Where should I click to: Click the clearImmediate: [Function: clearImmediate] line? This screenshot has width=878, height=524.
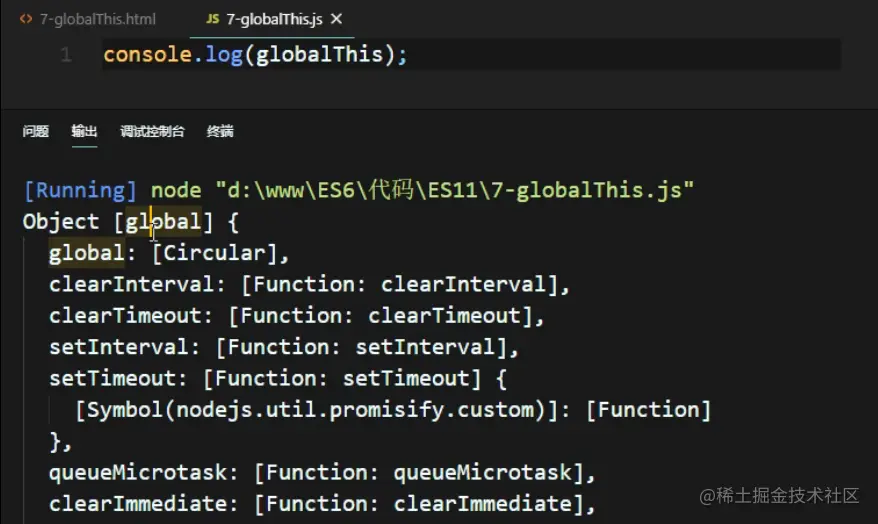pyautogui.click(x=322, y=504)
